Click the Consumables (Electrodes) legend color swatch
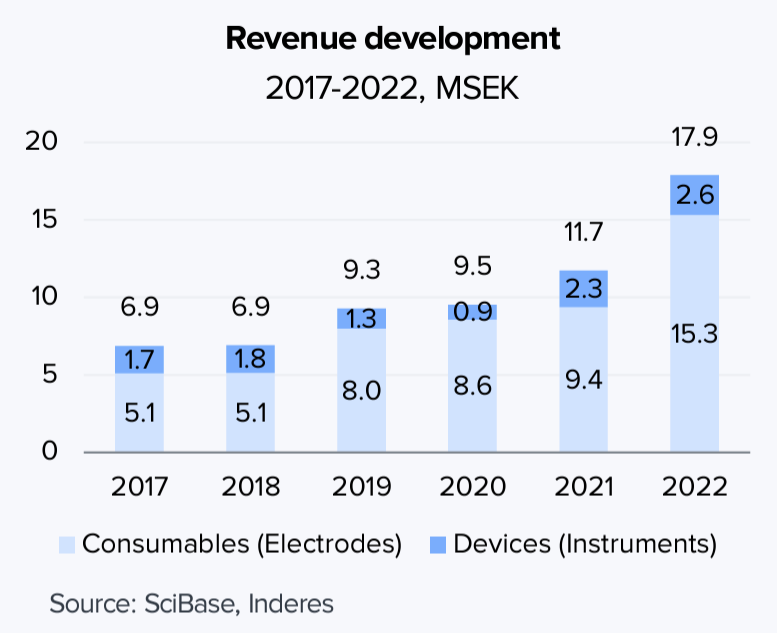 tap(68, 545)
